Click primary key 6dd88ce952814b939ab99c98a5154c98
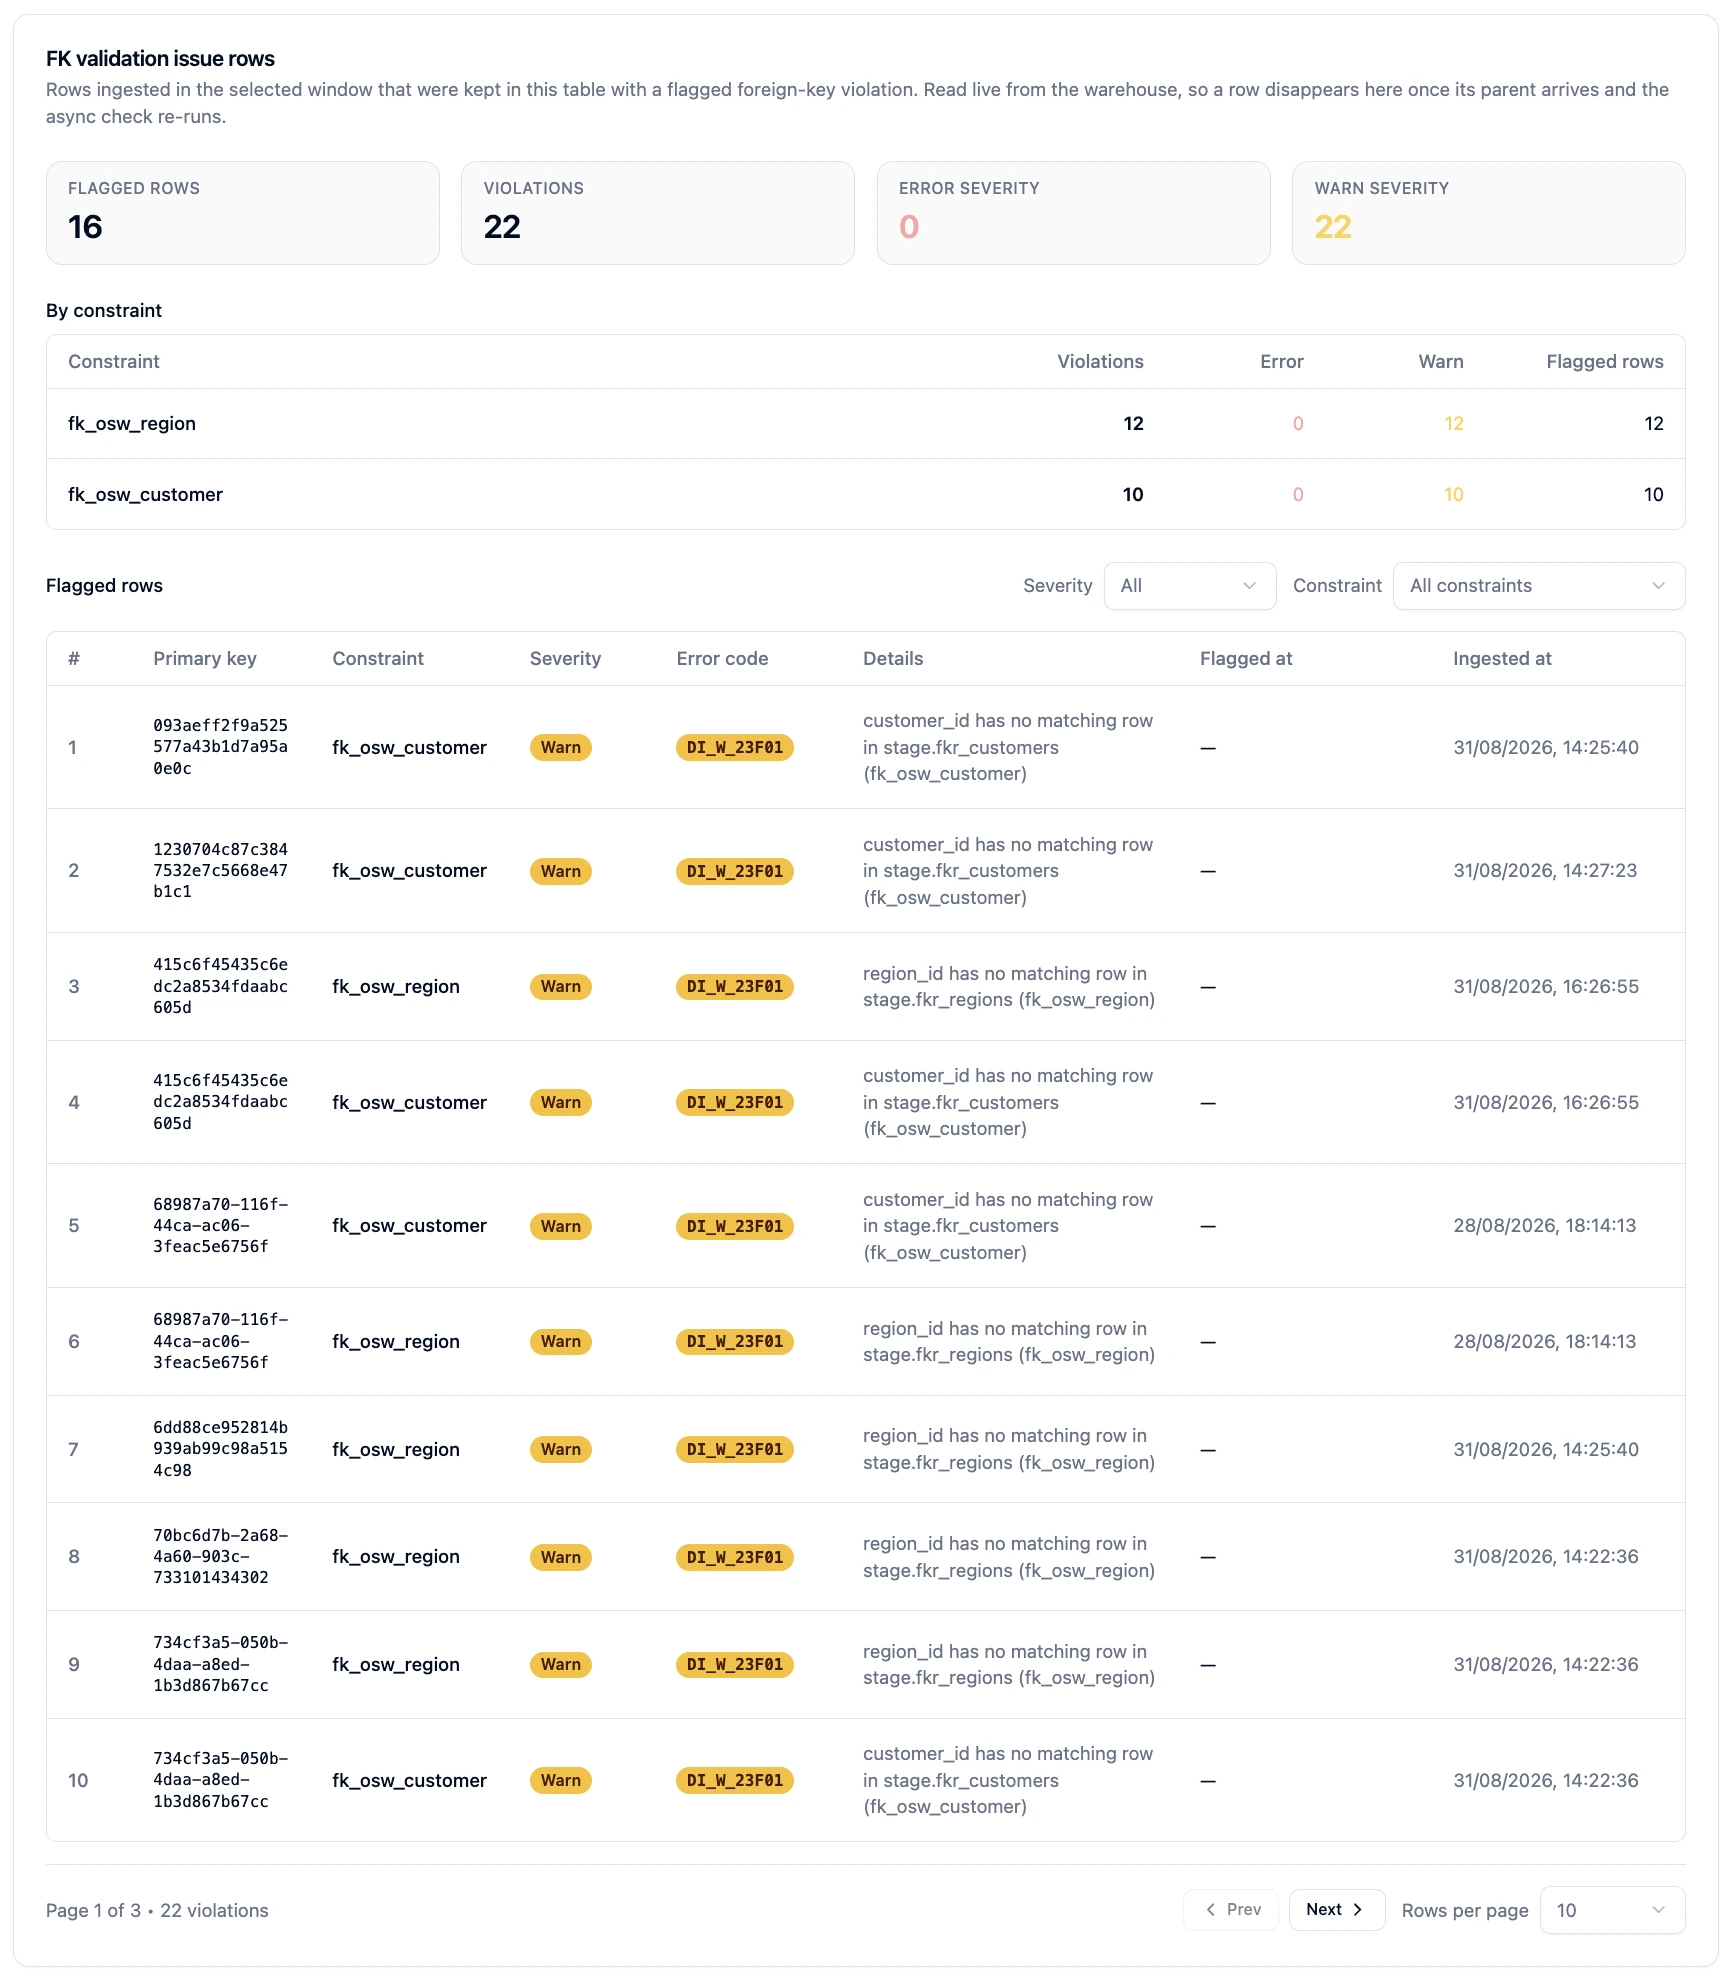This screenshot has height=1988, width=1734. coord(220,1449)
